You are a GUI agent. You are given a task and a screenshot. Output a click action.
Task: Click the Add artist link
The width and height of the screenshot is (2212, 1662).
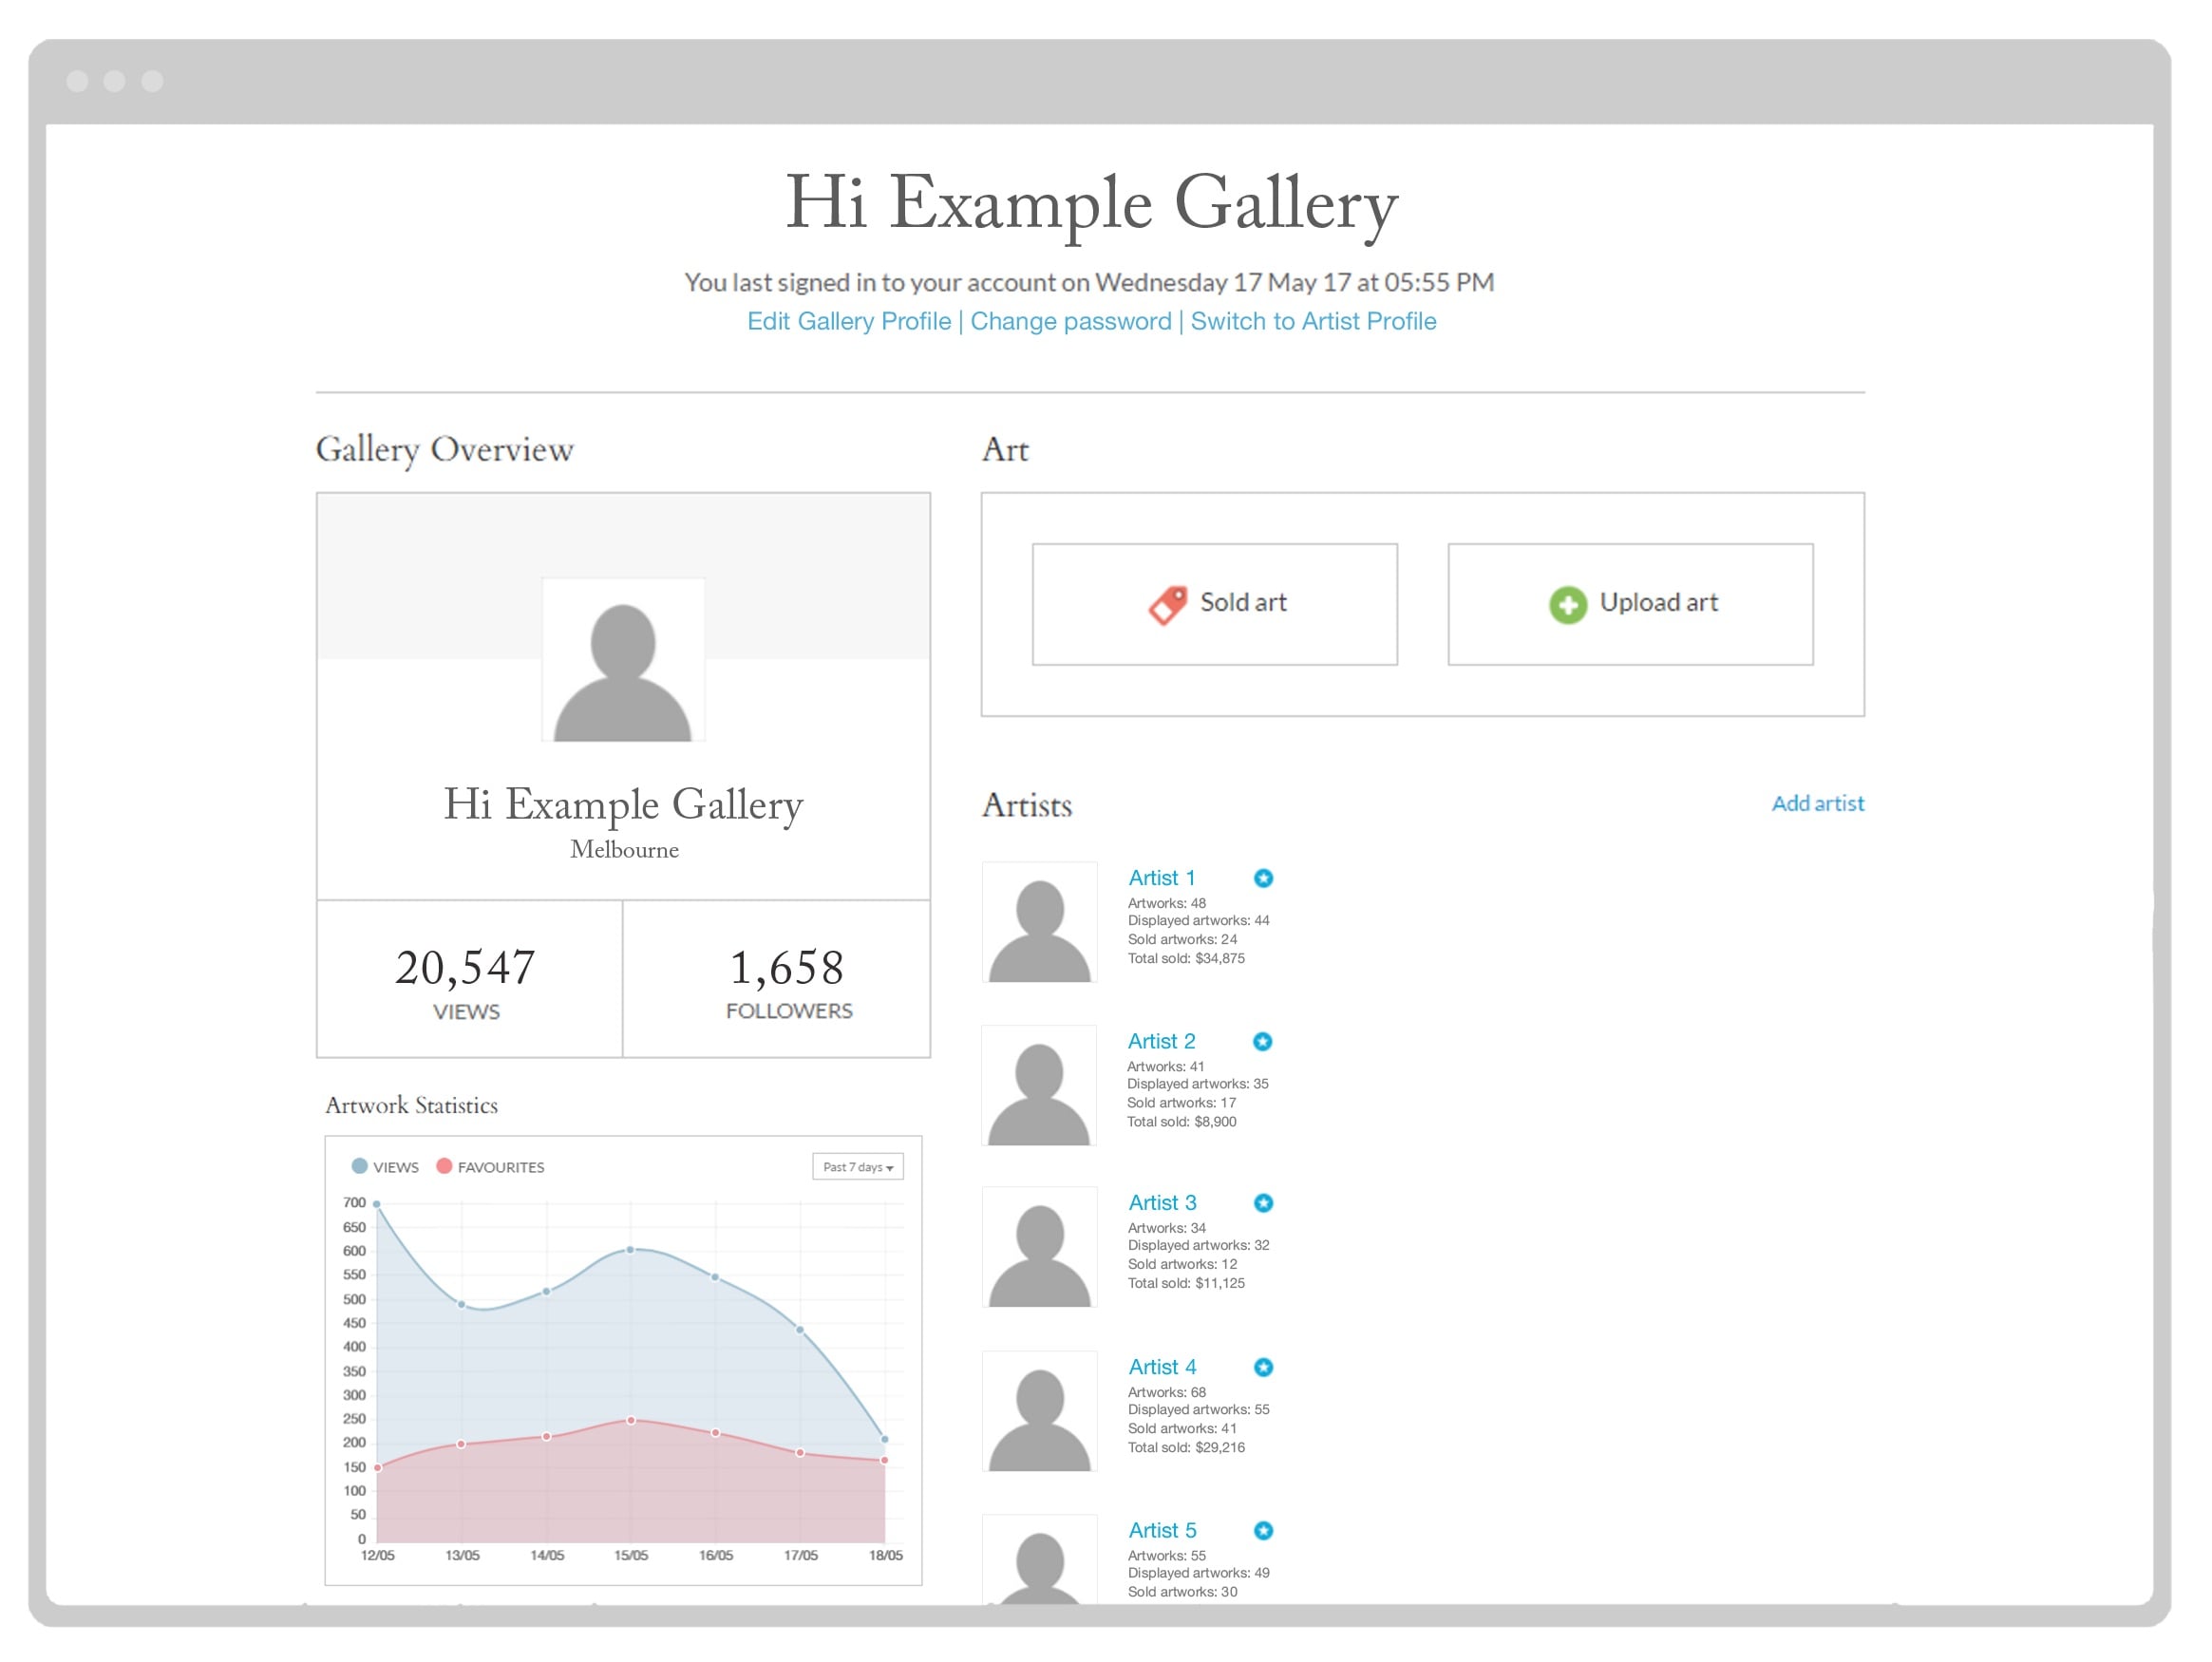1817,803
